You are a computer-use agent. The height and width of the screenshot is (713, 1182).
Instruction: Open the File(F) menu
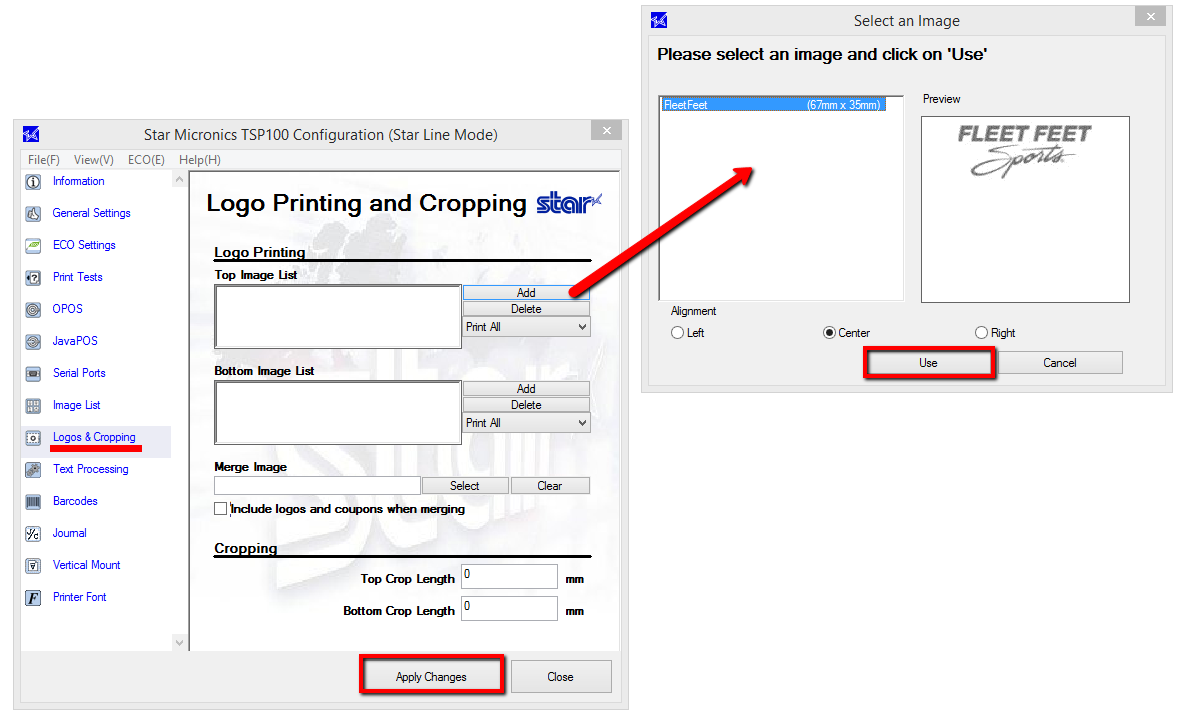point(44,160)
